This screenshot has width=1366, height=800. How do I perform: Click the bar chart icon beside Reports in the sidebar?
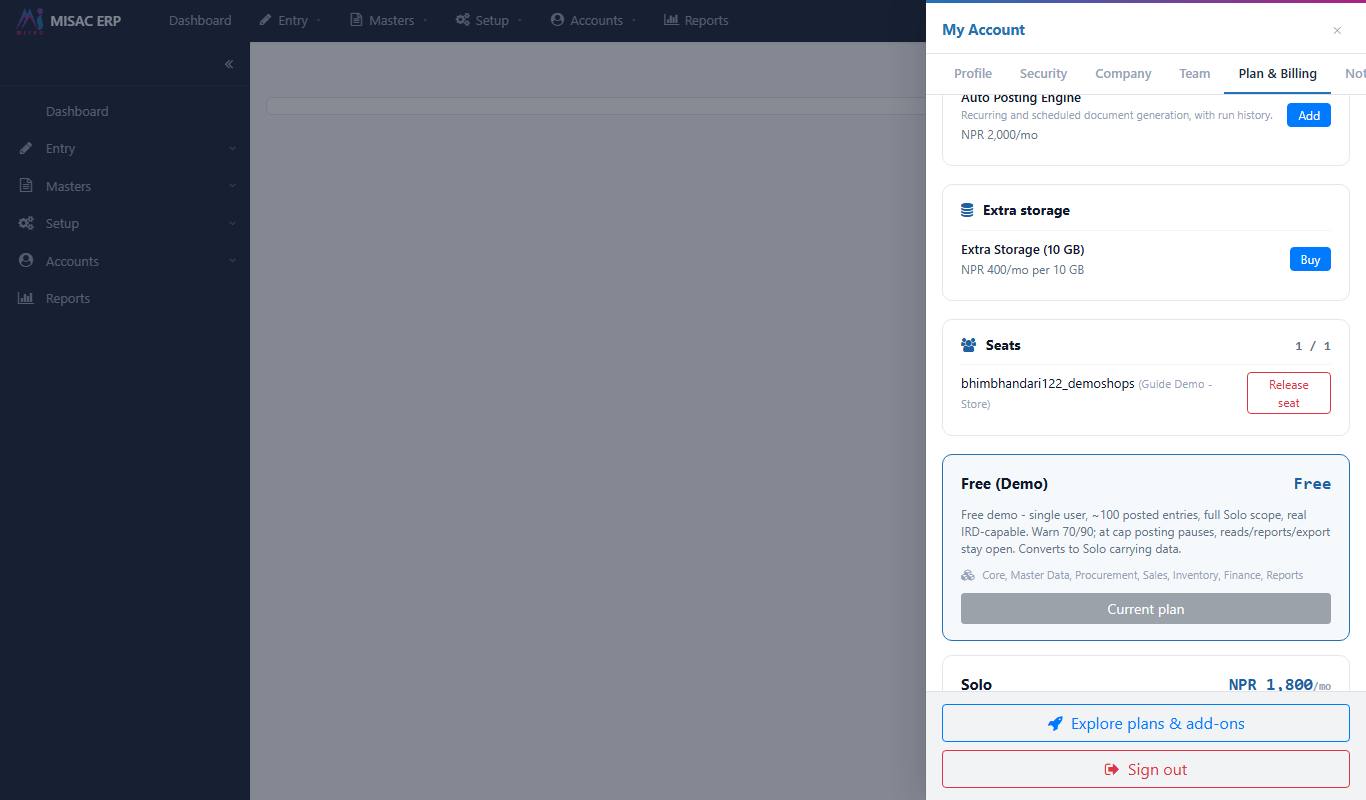(26, 298)
